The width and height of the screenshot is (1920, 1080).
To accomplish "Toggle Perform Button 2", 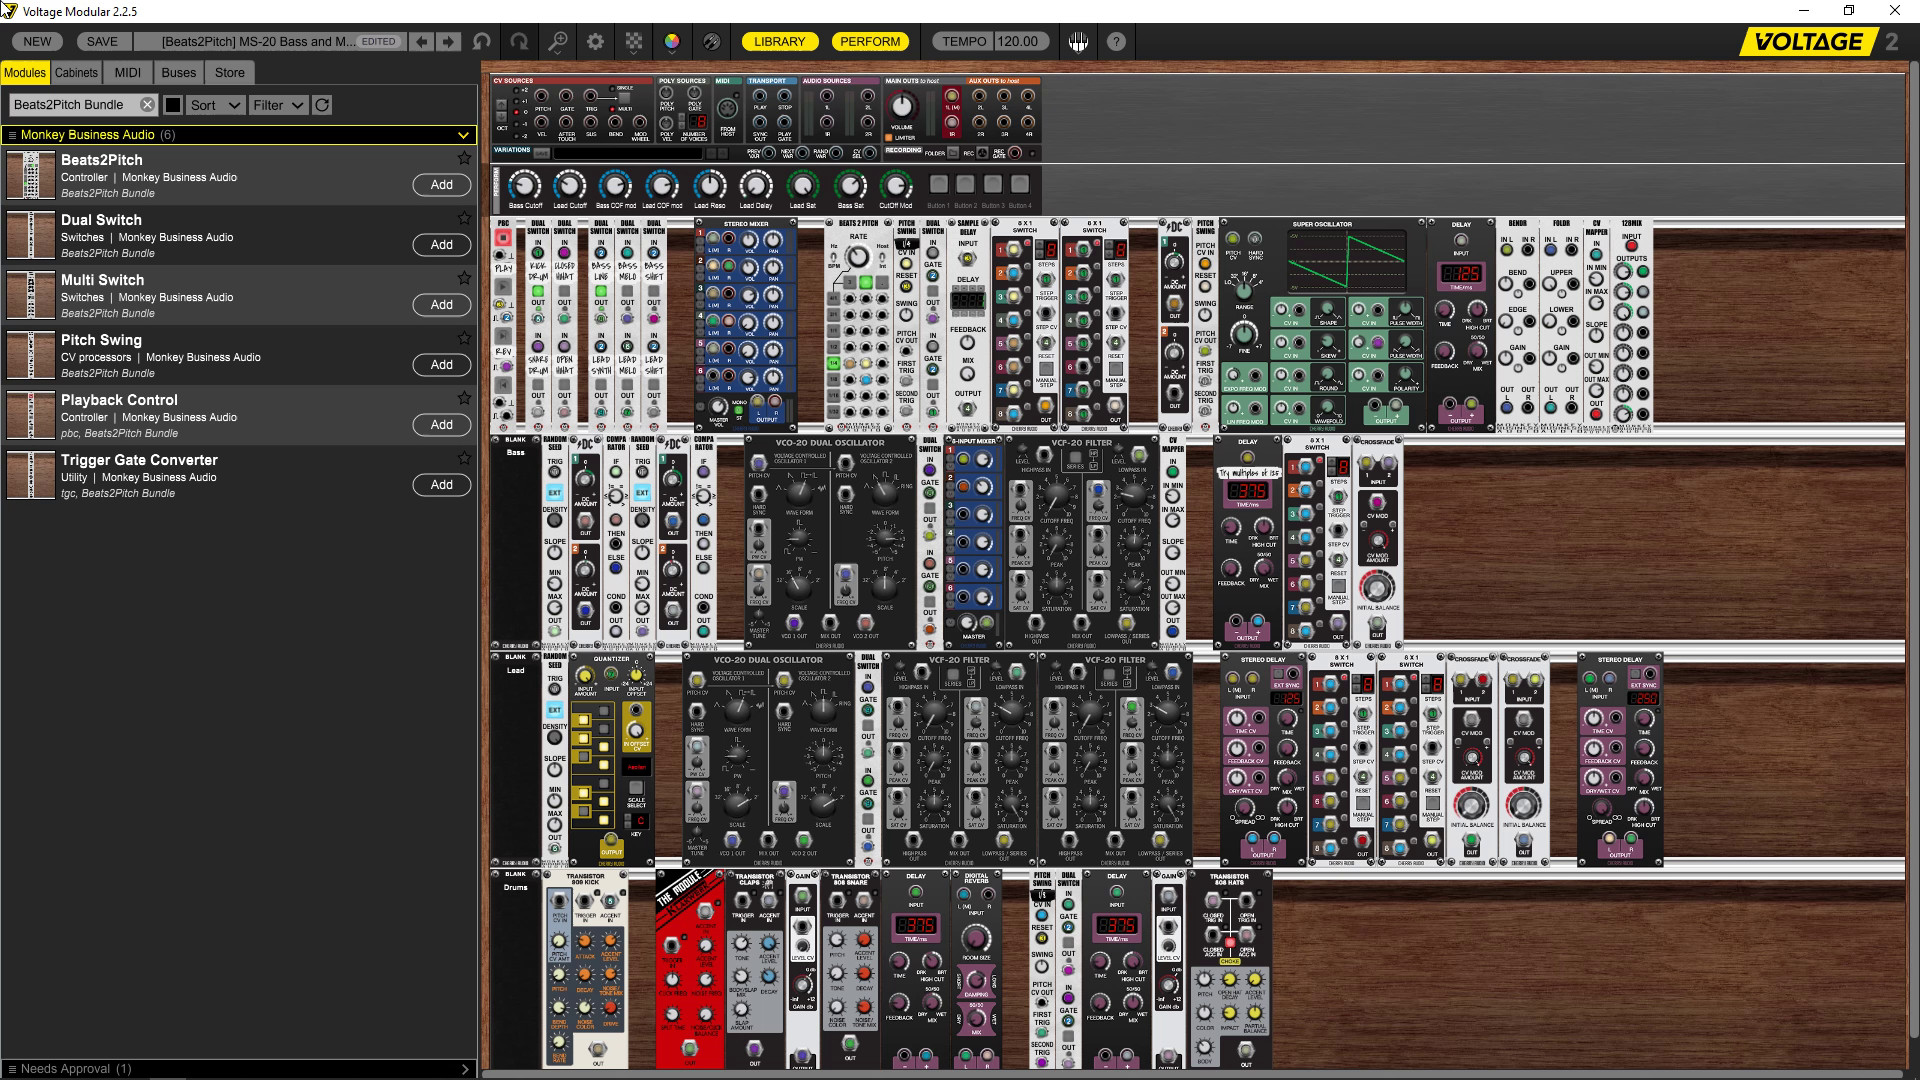I will pyautogui.click(x=965, y=184).
